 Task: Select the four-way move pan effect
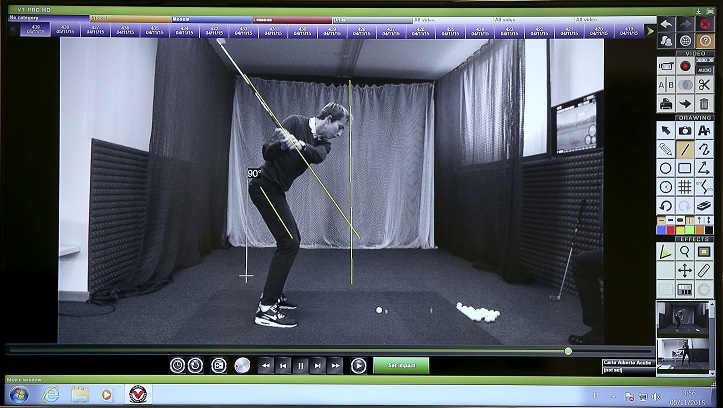pyautogui.click(x=685, y=271)
